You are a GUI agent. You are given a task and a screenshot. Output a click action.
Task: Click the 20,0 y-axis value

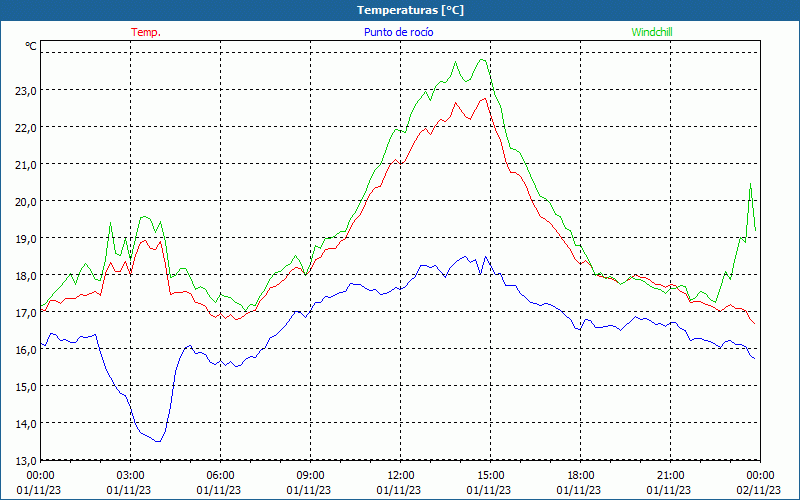coord(26,202)
